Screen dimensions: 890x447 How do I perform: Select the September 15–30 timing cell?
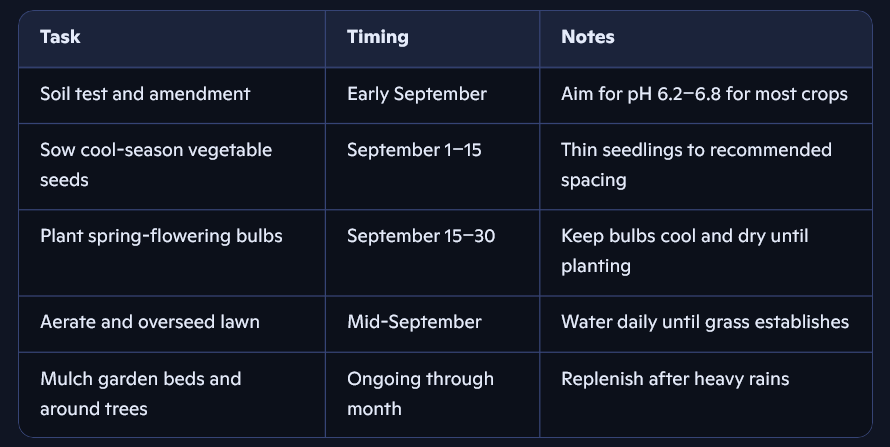(433, 252)
